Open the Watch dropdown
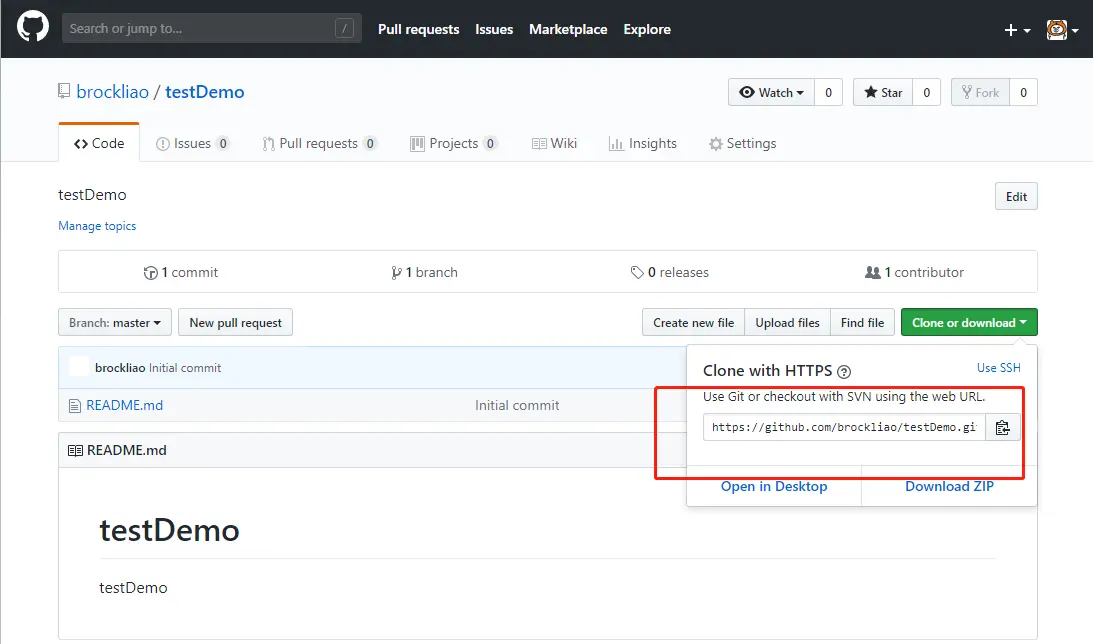The image size is (1093, 644). (771, 92)
